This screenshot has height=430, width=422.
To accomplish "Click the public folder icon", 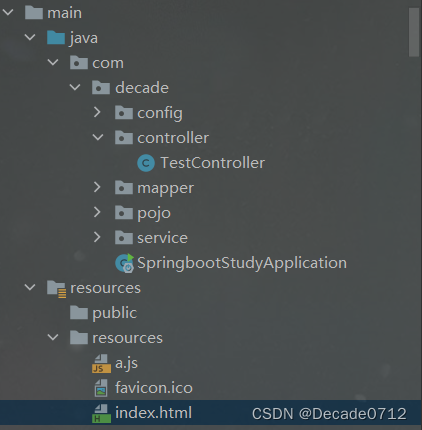I will pyautogui.click(x=79, y=313).
